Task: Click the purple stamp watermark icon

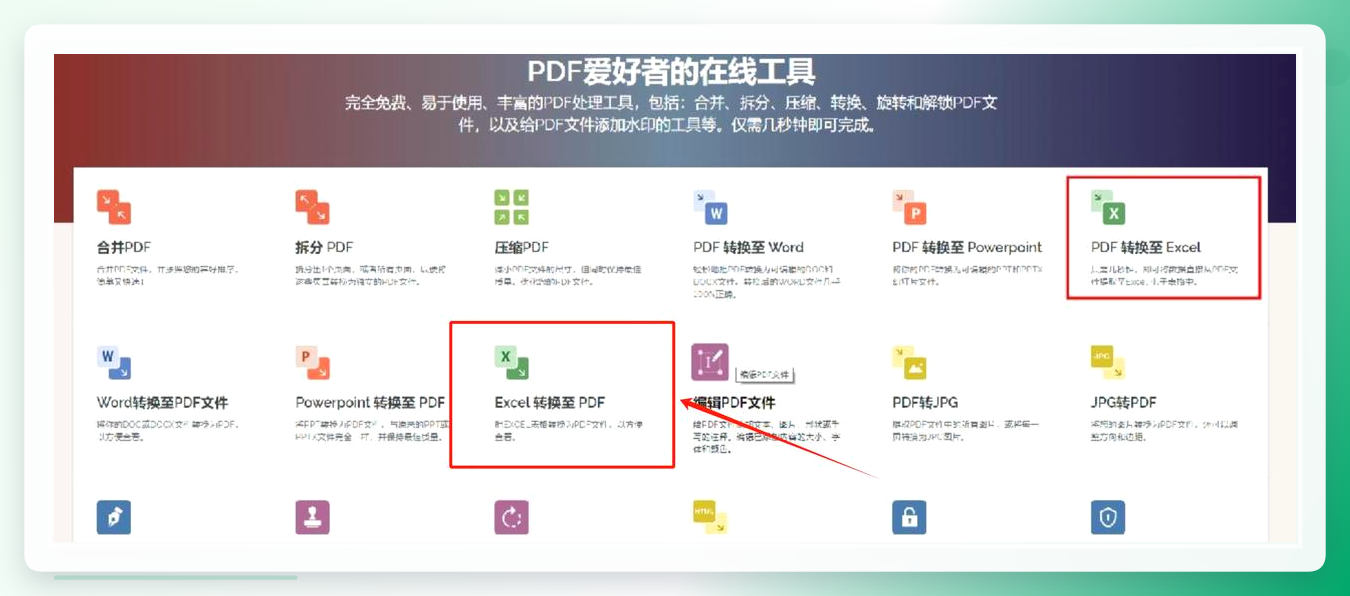Action: tap(312, 517)
